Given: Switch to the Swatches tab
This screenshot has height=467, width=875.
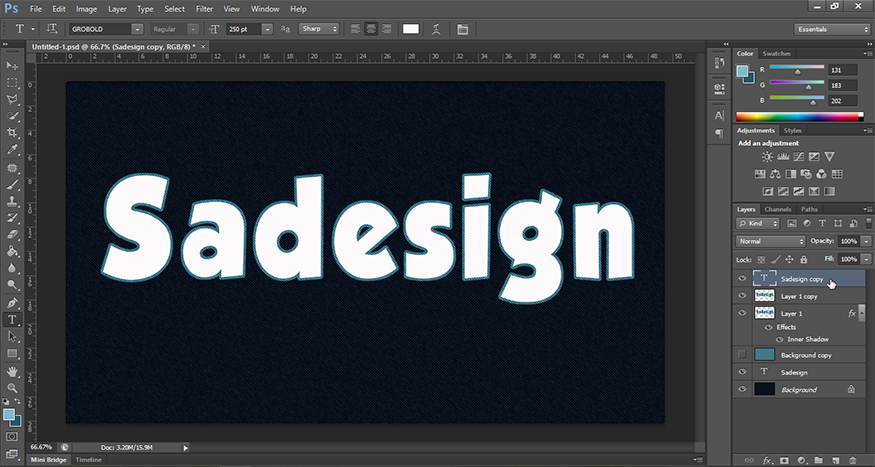Looking at the screenshot, I should [776, 54].
